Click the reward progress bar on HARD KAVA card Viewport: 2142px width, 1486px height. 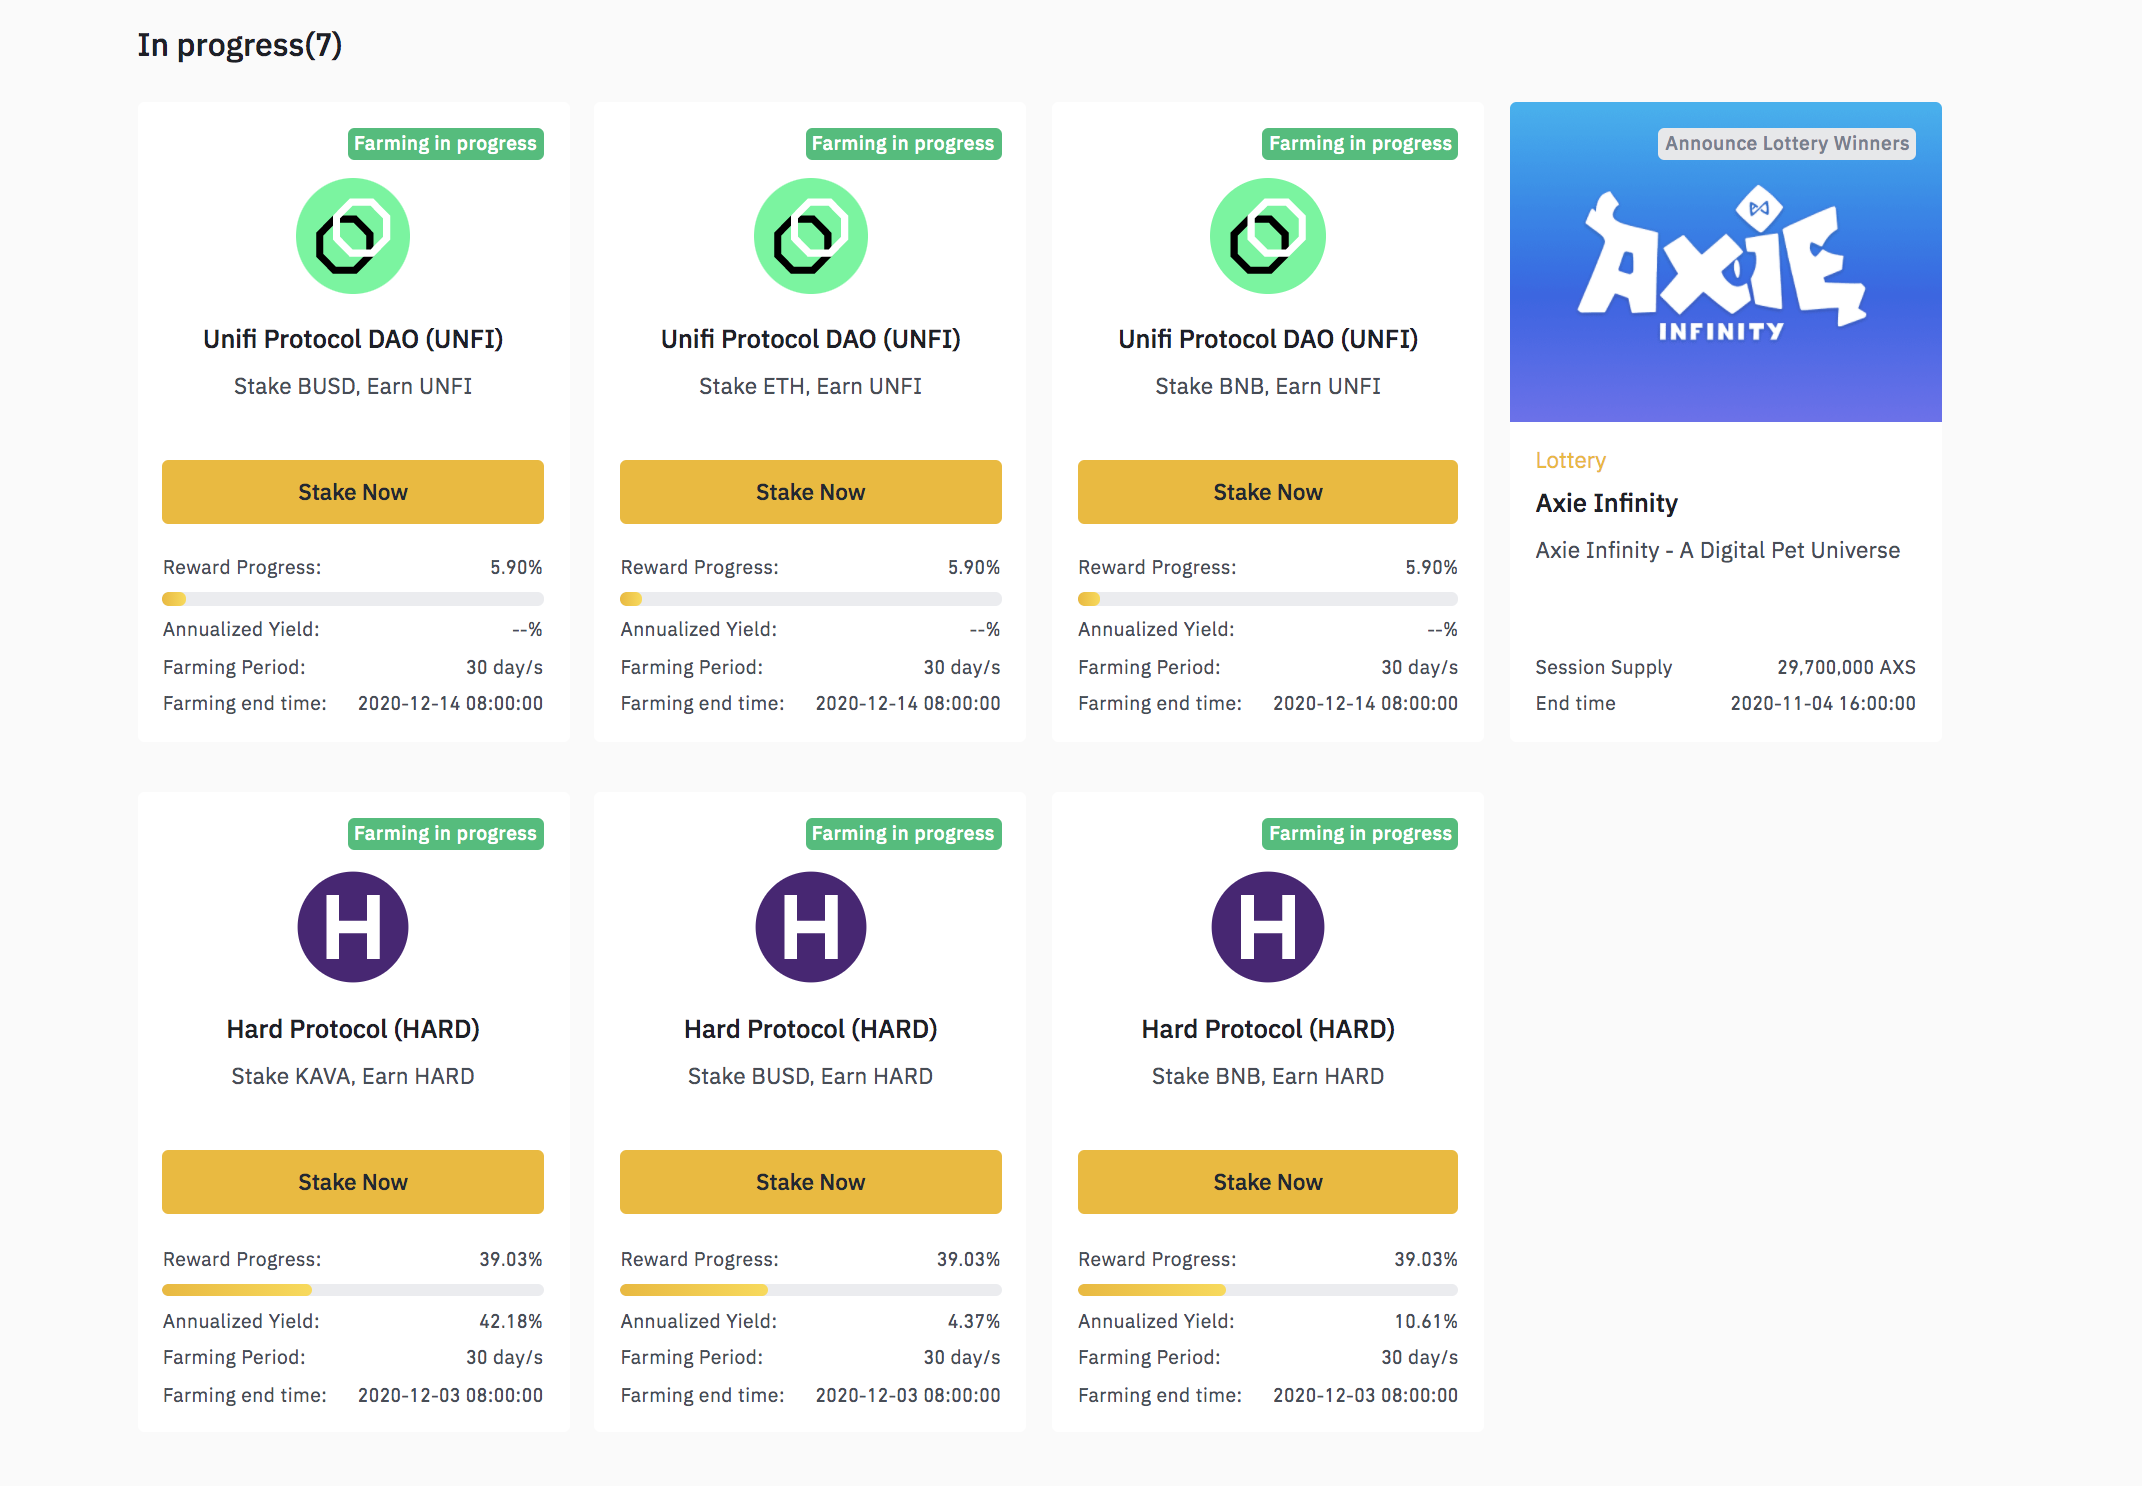pyautogui.click(x=353, y=1290)
